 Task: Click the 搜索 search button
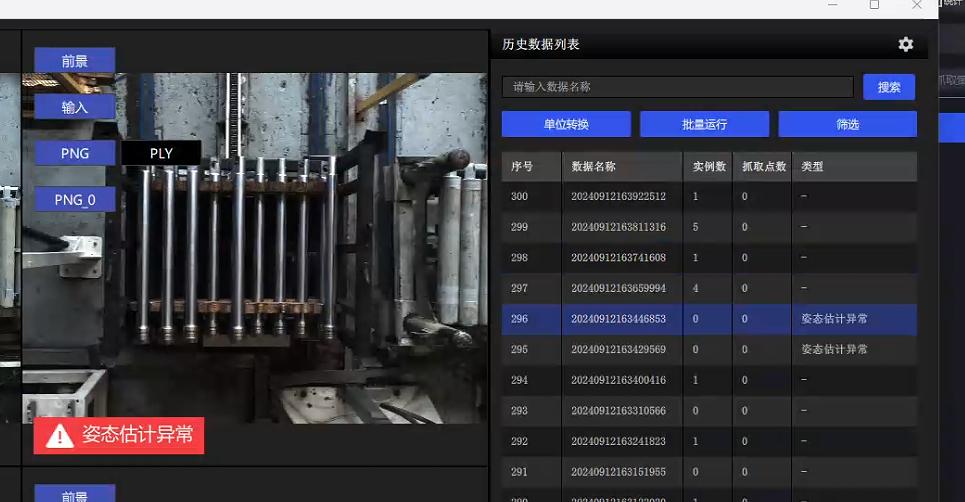pos(889,87)
